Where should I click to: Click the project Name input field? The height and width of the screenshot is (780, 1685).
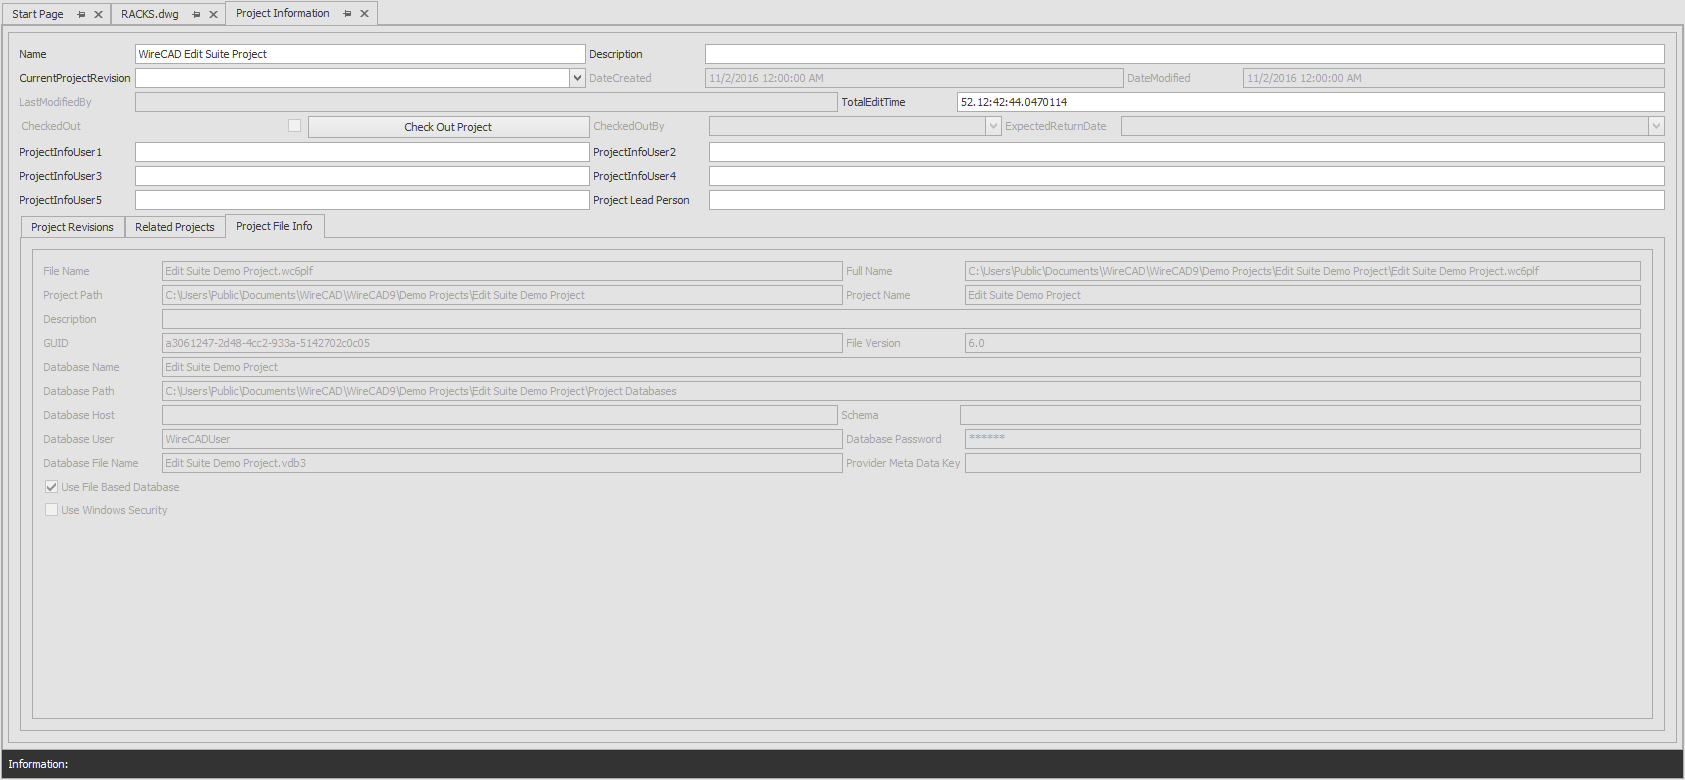coord(360,54)
